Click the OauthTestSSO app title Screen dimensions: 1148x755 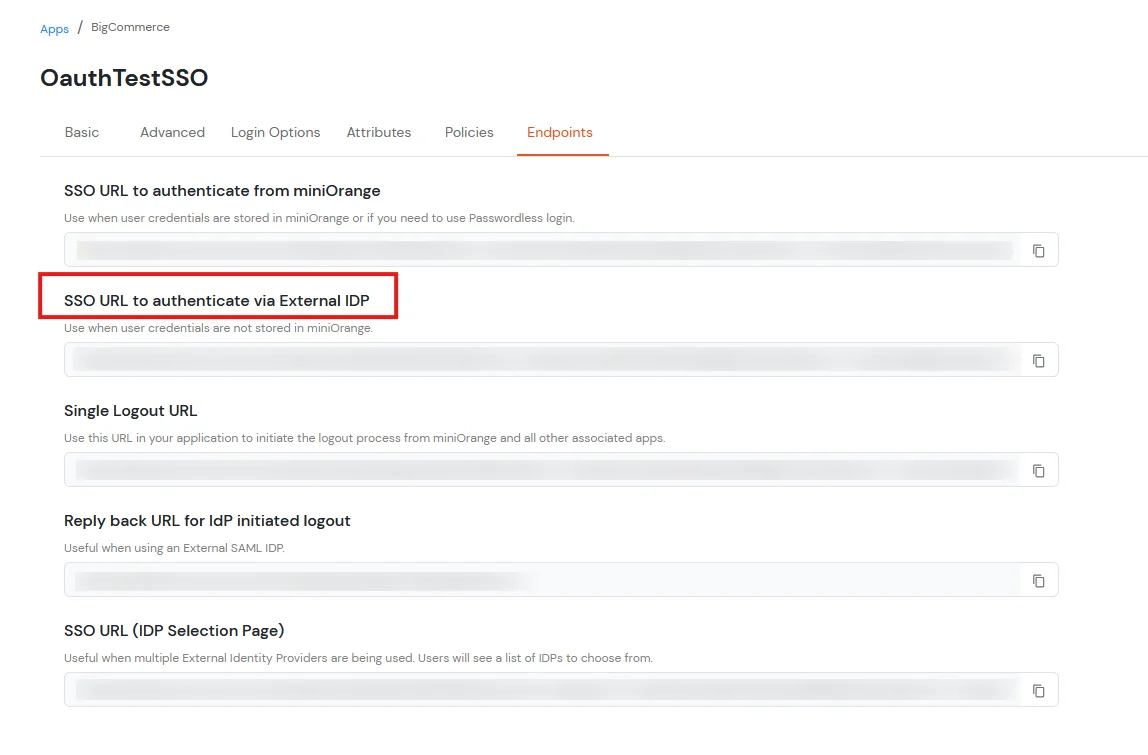point(123,77)
